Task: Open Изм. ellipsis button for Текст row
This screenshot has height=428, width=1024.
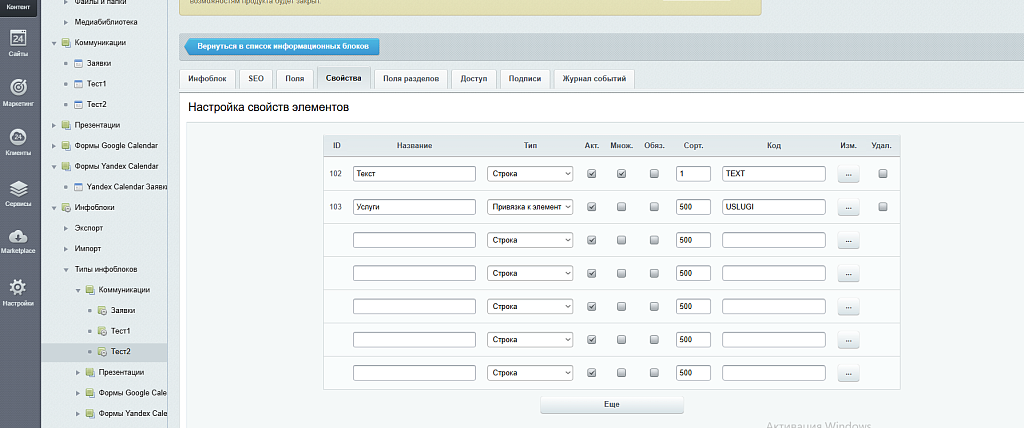Action: [848, 174]
